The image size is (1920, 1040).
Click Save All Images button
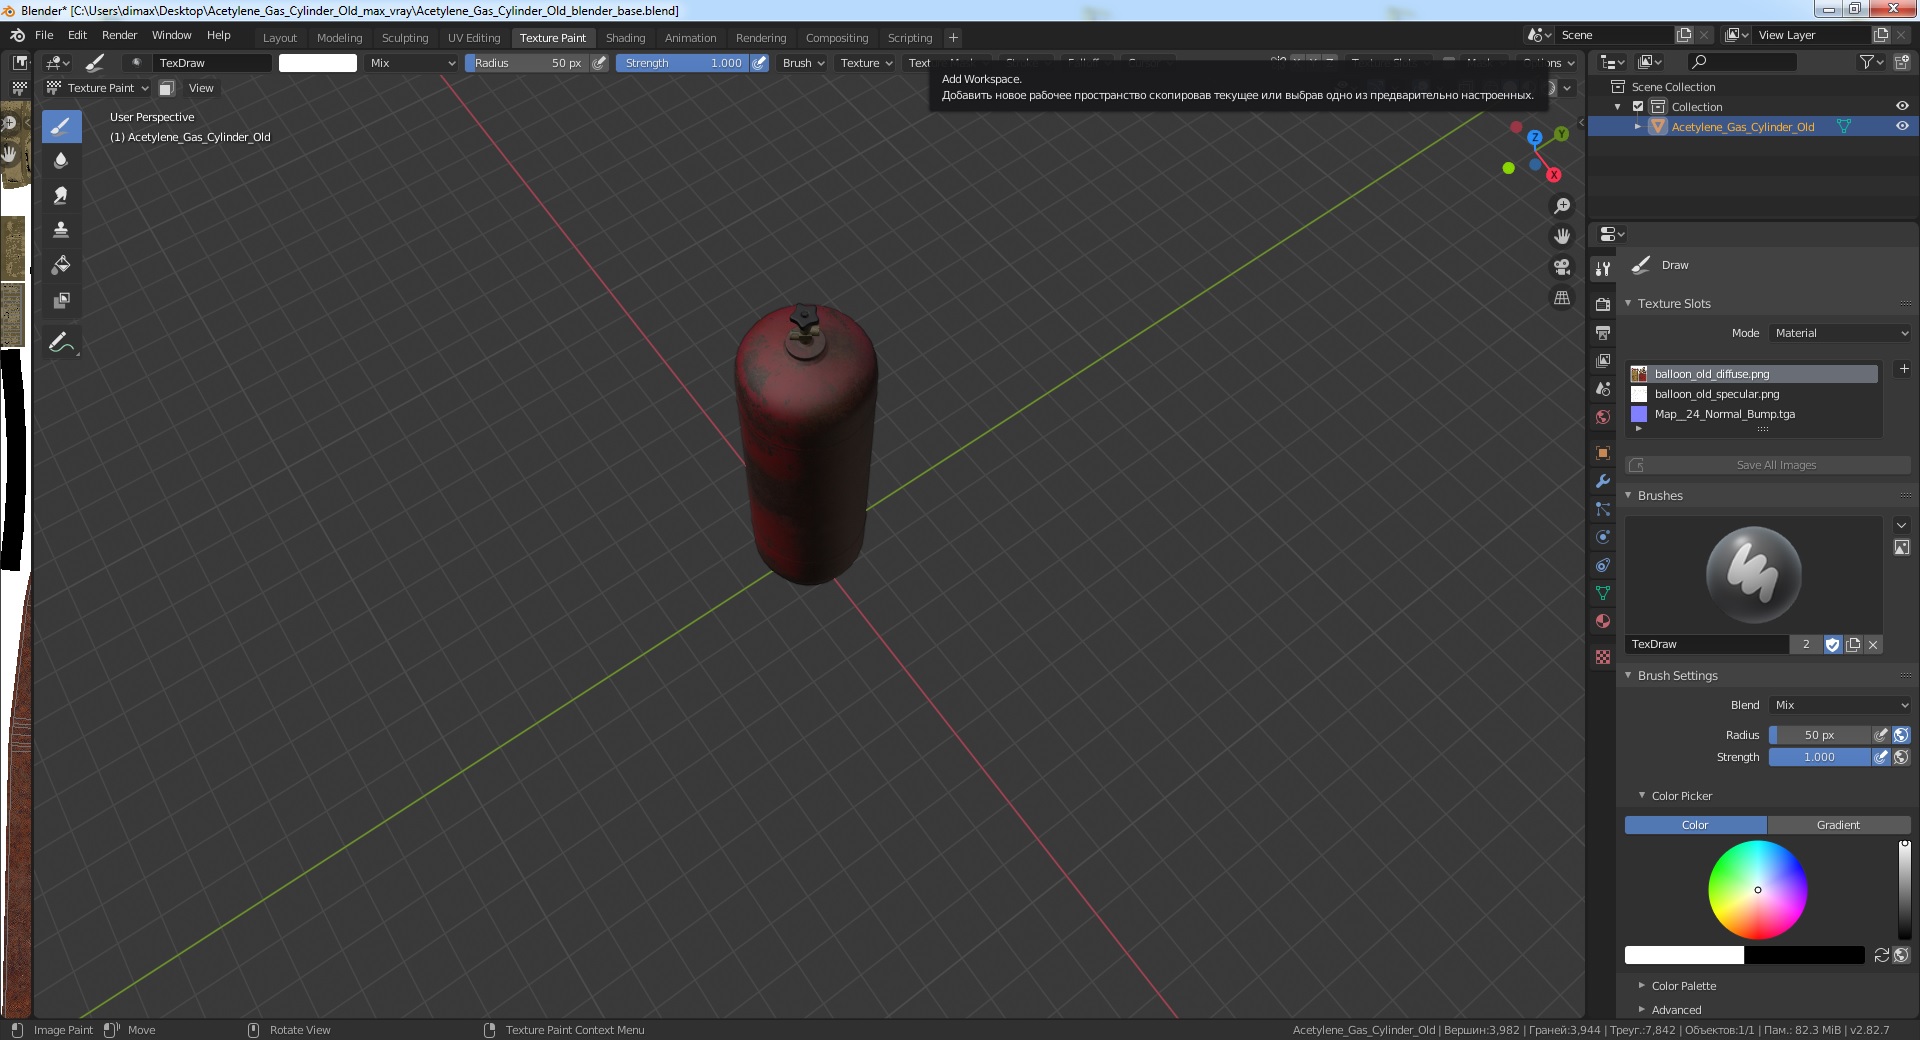(1768, 465)
